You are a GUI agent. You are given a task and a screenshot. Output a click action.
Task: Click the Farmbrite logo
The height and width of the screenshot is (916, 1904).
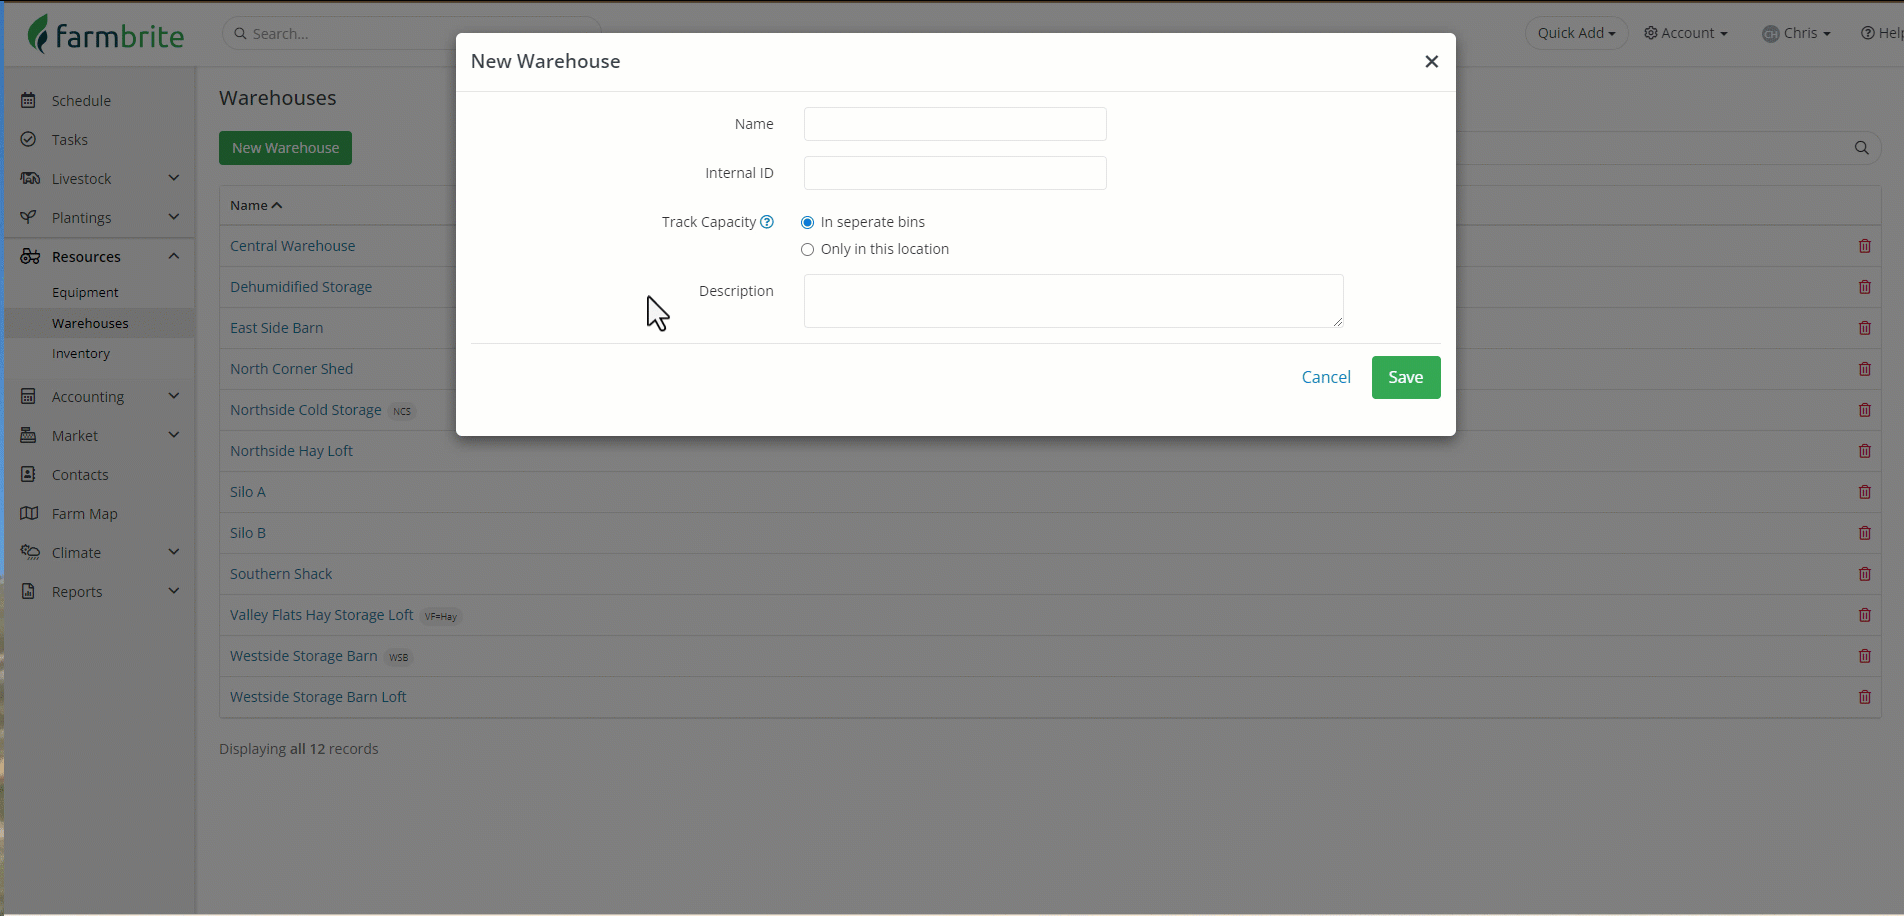(106, 34)
